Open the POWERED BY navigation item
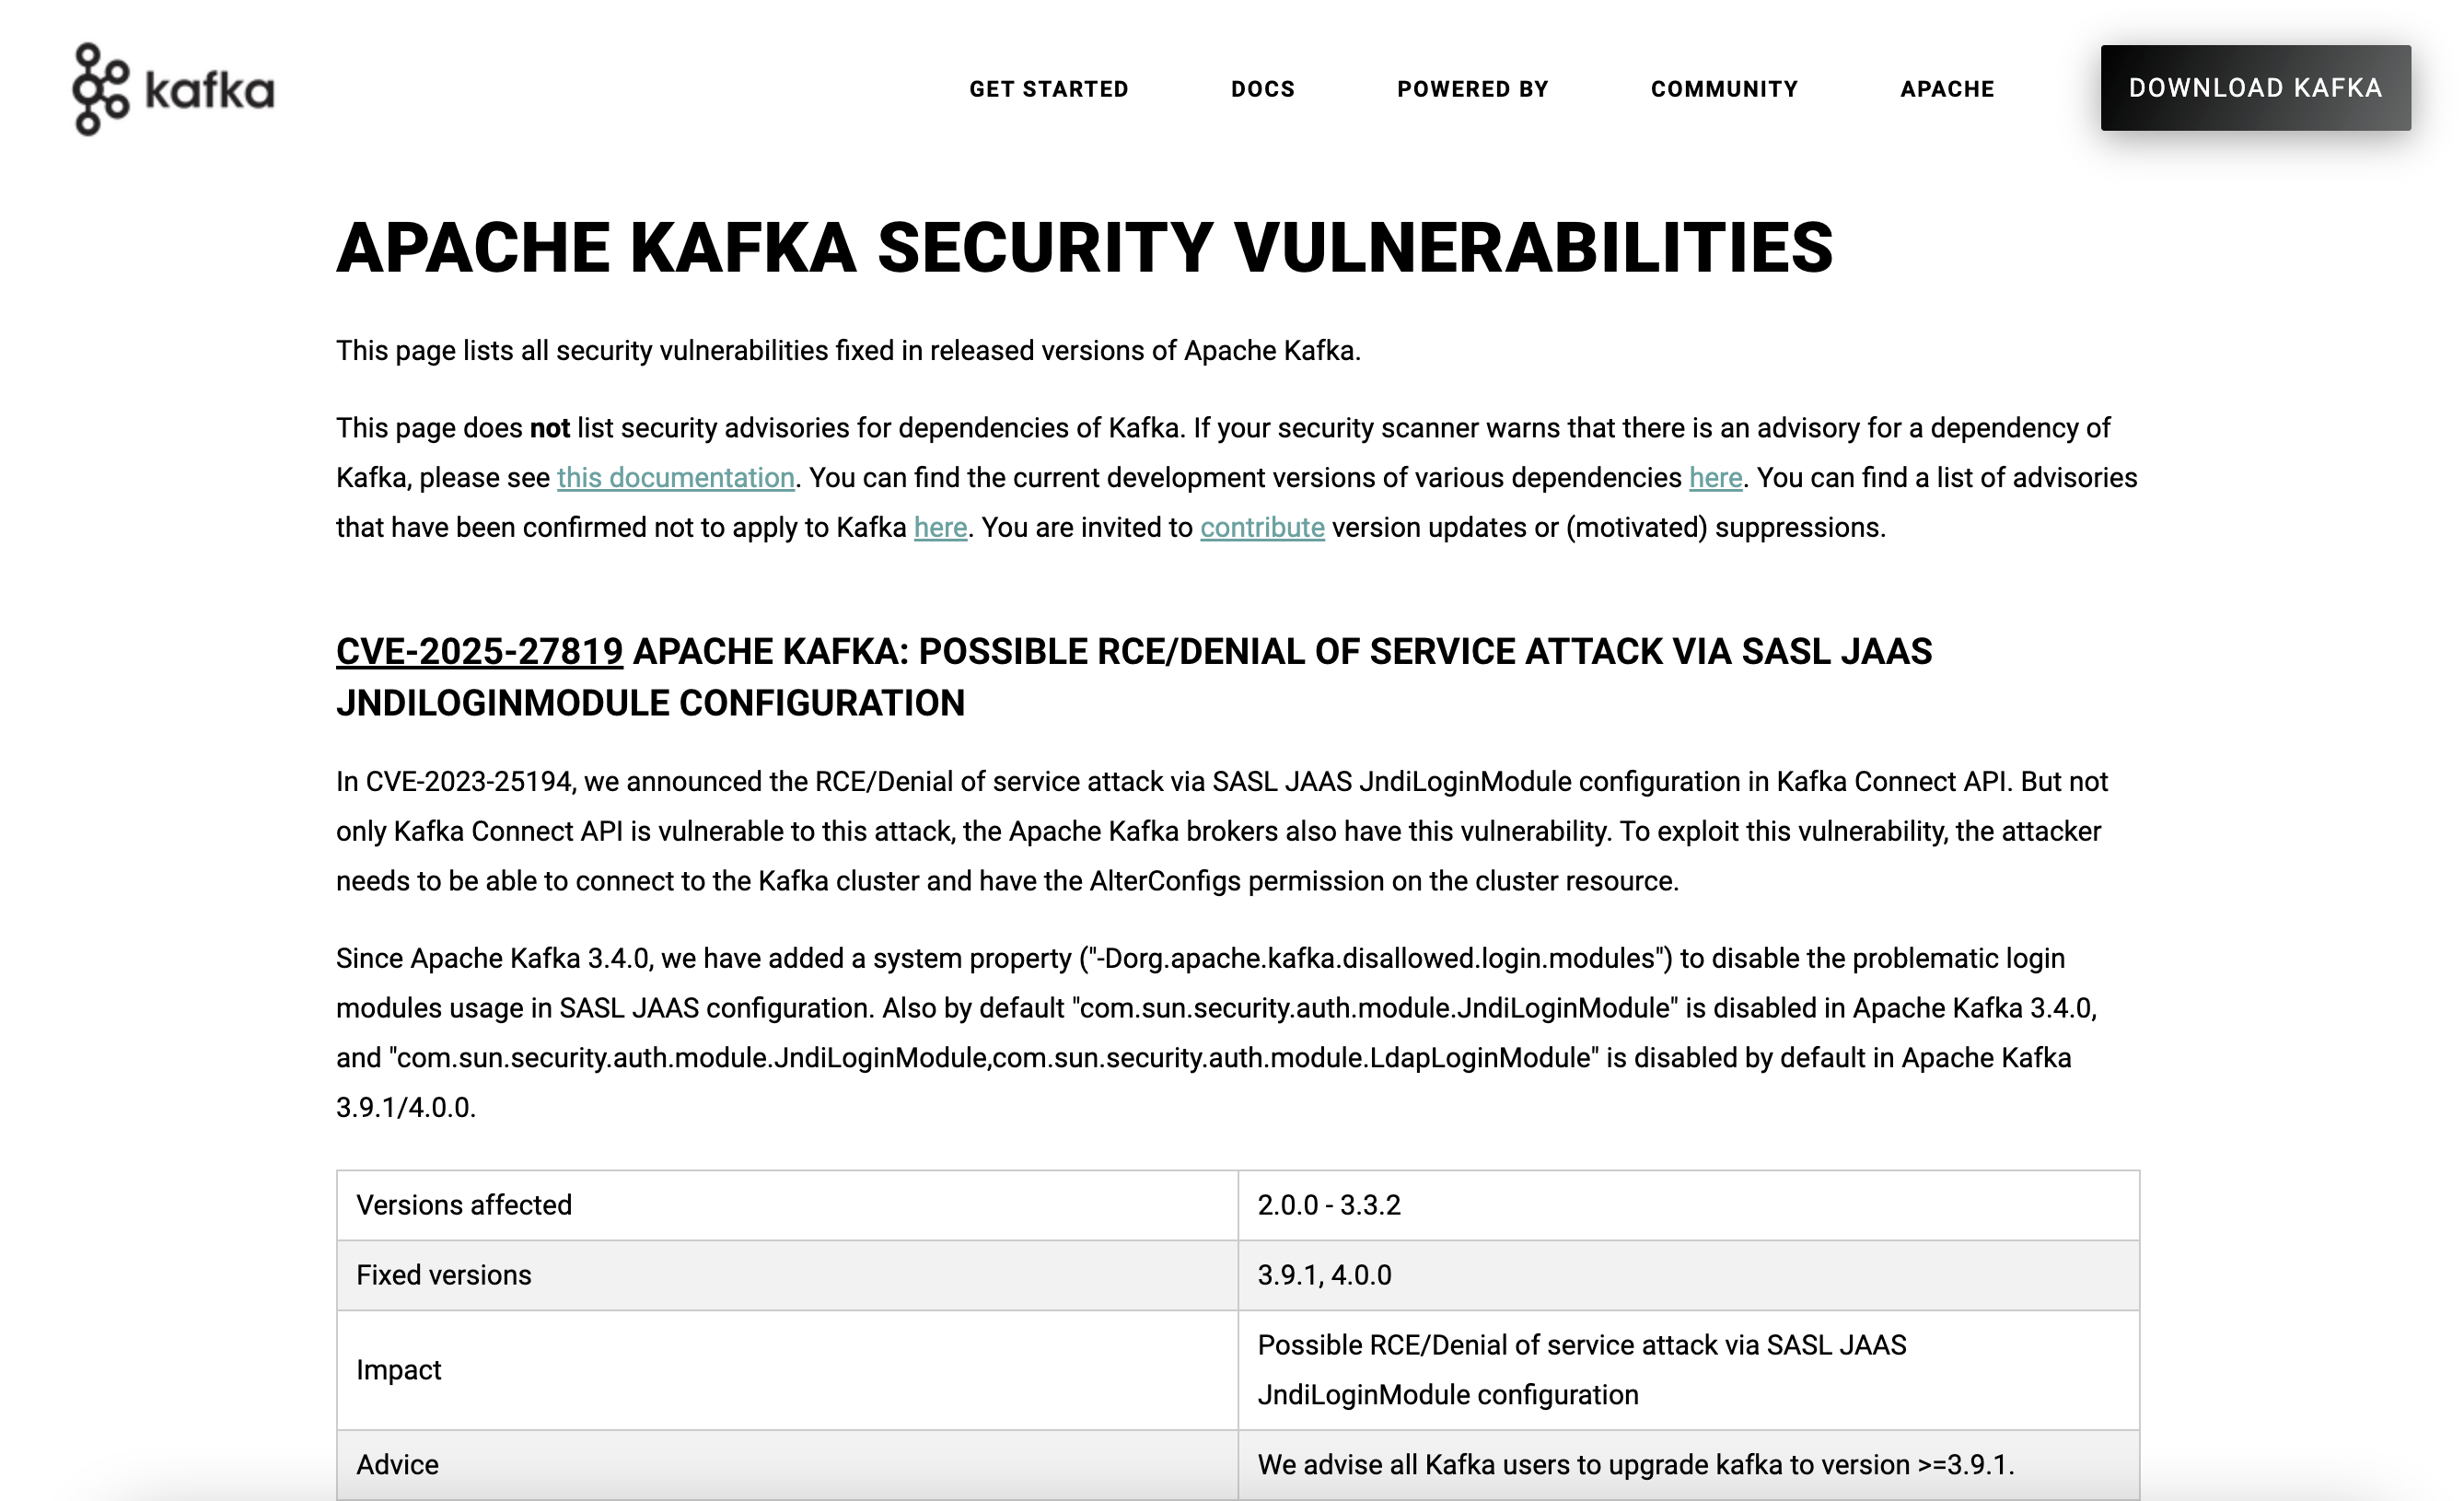Image resolution: width=2464 pixels, height=1501 pixels. click(1472, 88)
